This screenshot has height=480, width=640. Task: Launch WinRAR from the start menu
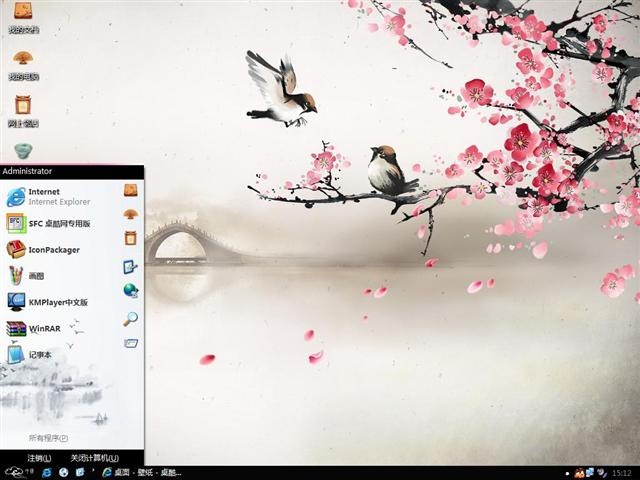[x=33, y=328]
